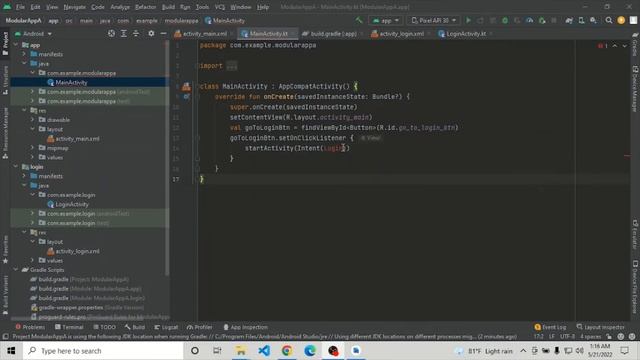Open the Logcat tool window
Screen dimensions: 640x360
point(166,327)
